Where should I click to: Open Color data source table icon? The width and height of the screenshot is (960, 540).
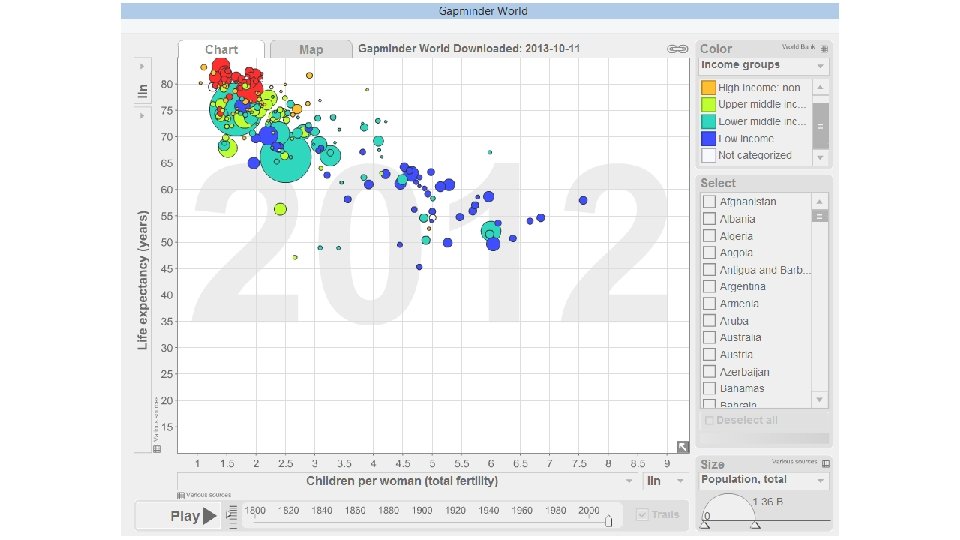[824, 48]
